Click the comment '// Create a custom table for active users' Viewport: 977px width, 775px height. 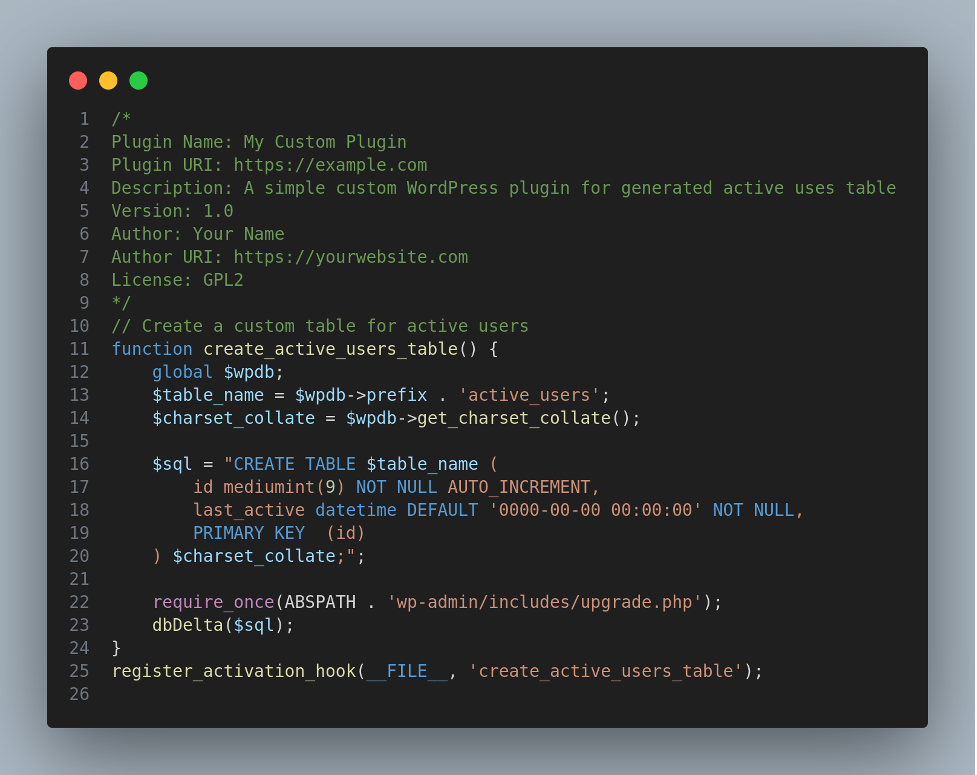click(x=320, y=326)
